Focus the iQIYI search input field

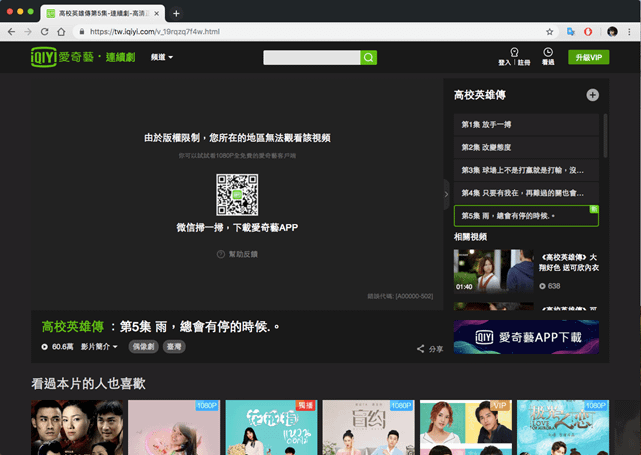pos(312,58)
